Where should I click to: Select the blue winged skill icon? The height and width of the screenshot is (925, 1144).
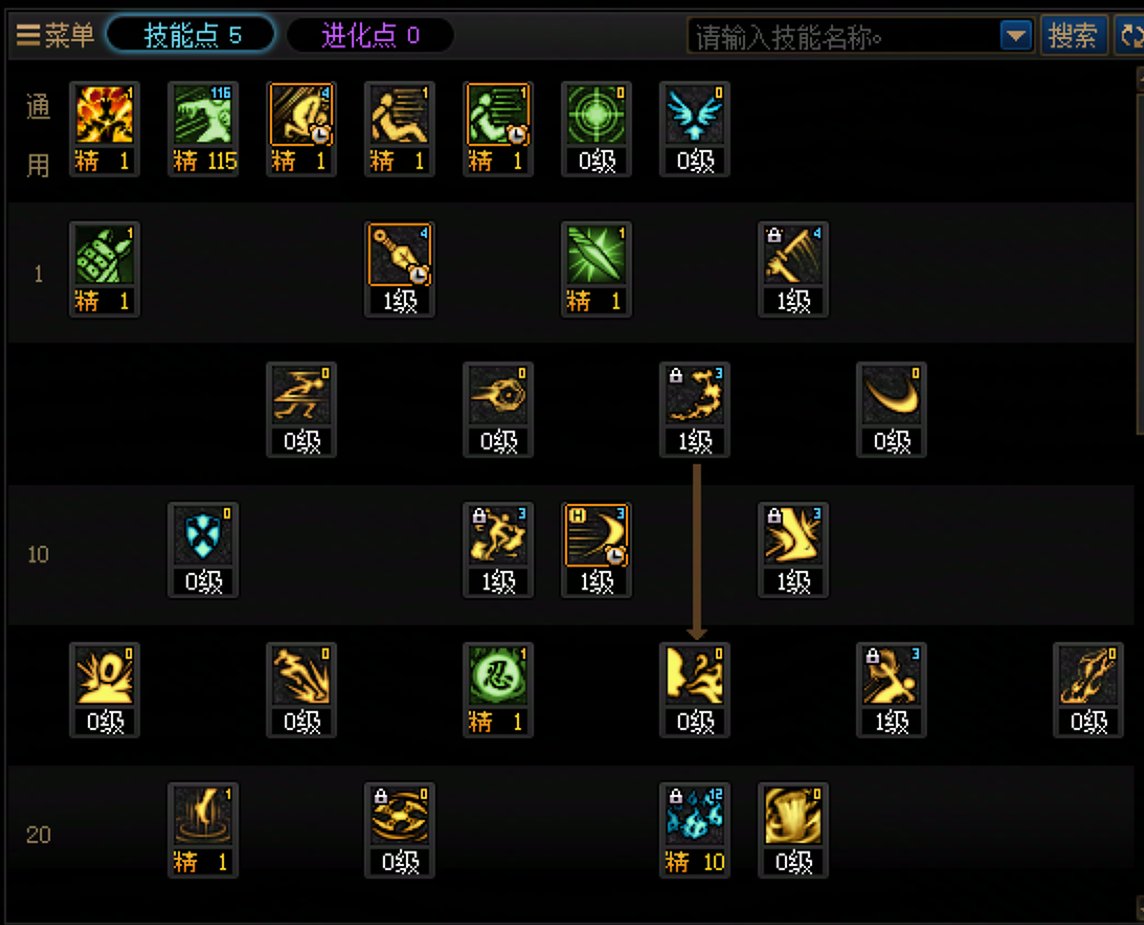(695, 129)
